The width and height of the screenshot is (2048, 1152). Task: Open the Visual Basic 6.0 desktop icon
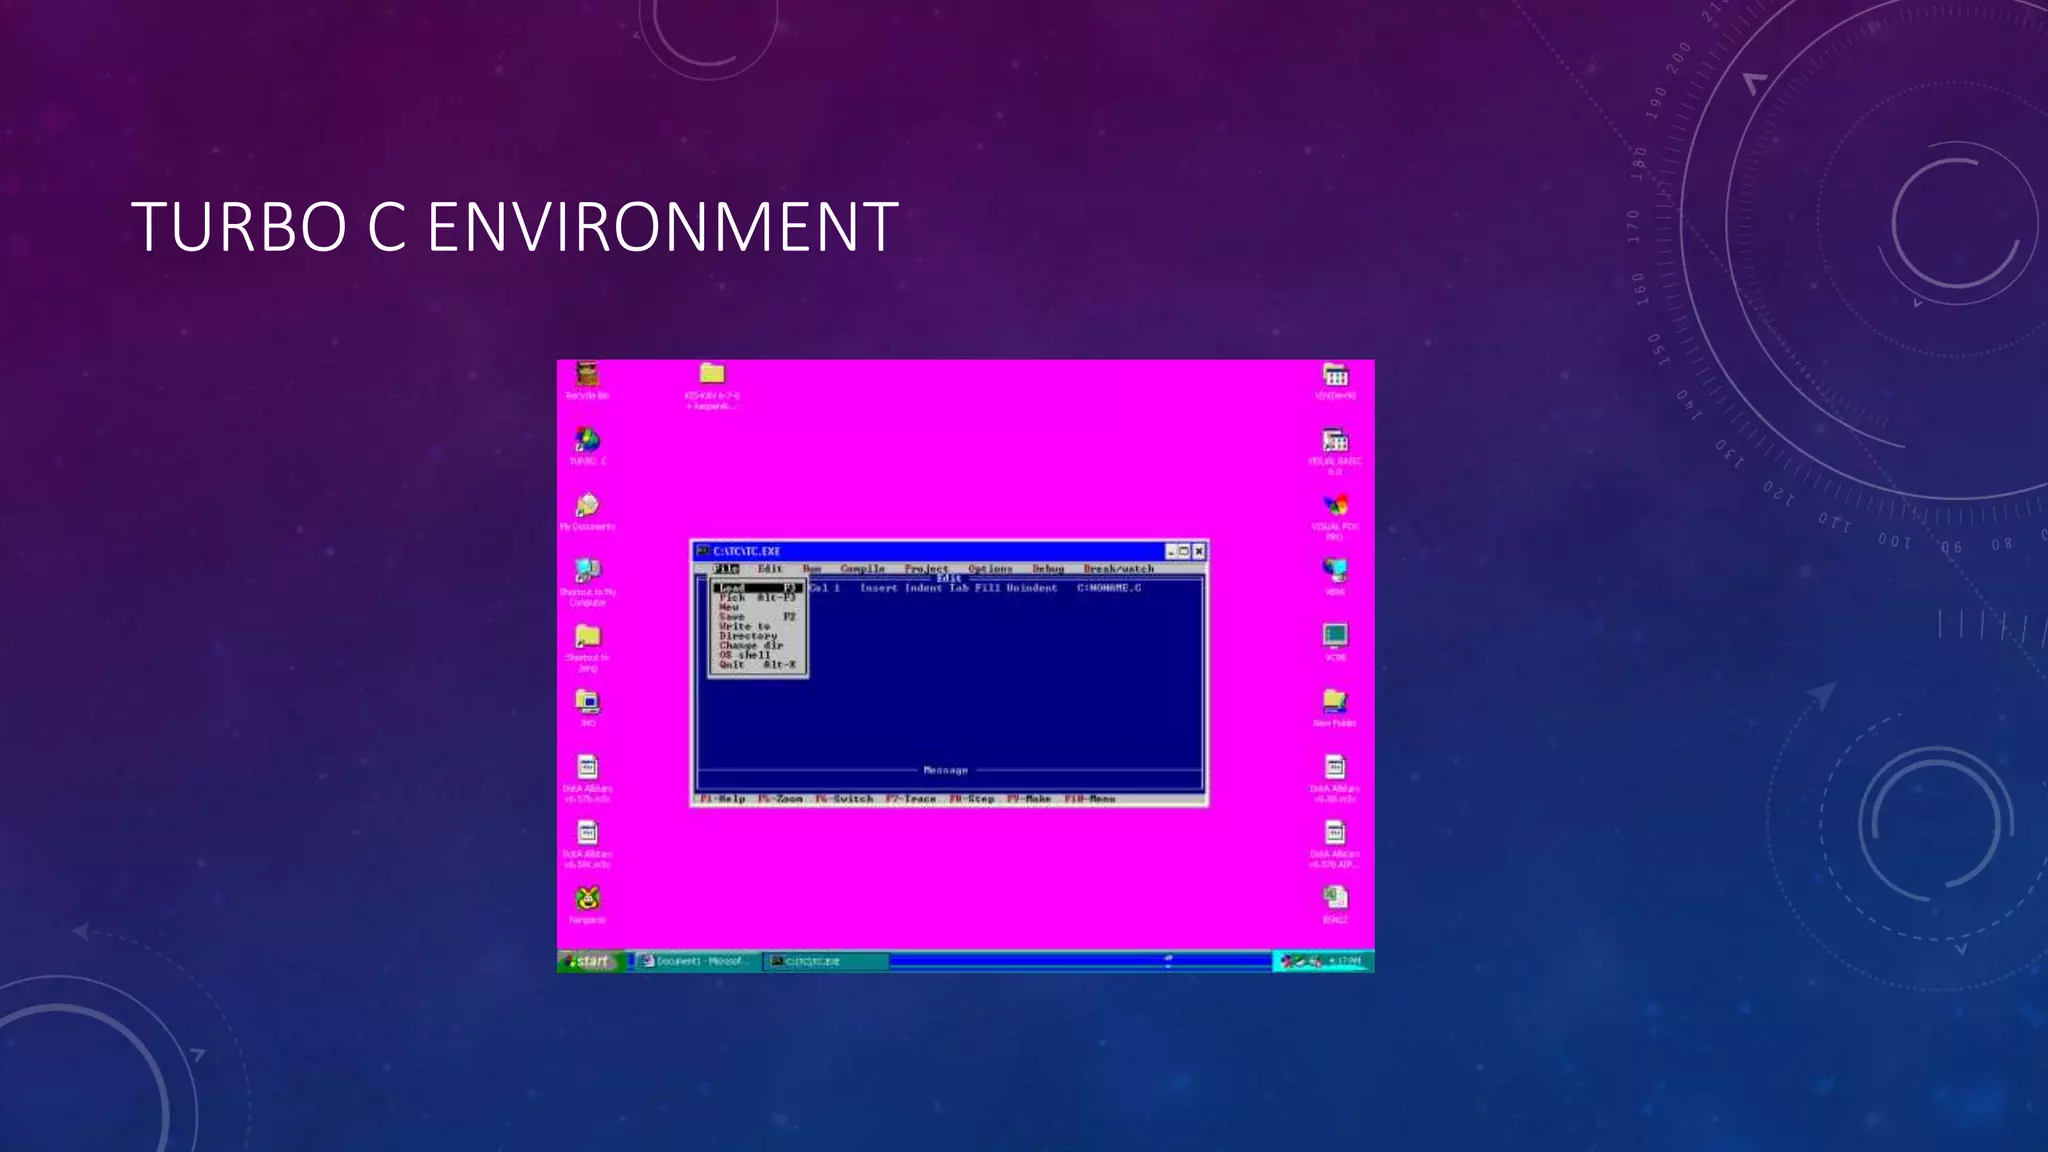click(1335, 441)
